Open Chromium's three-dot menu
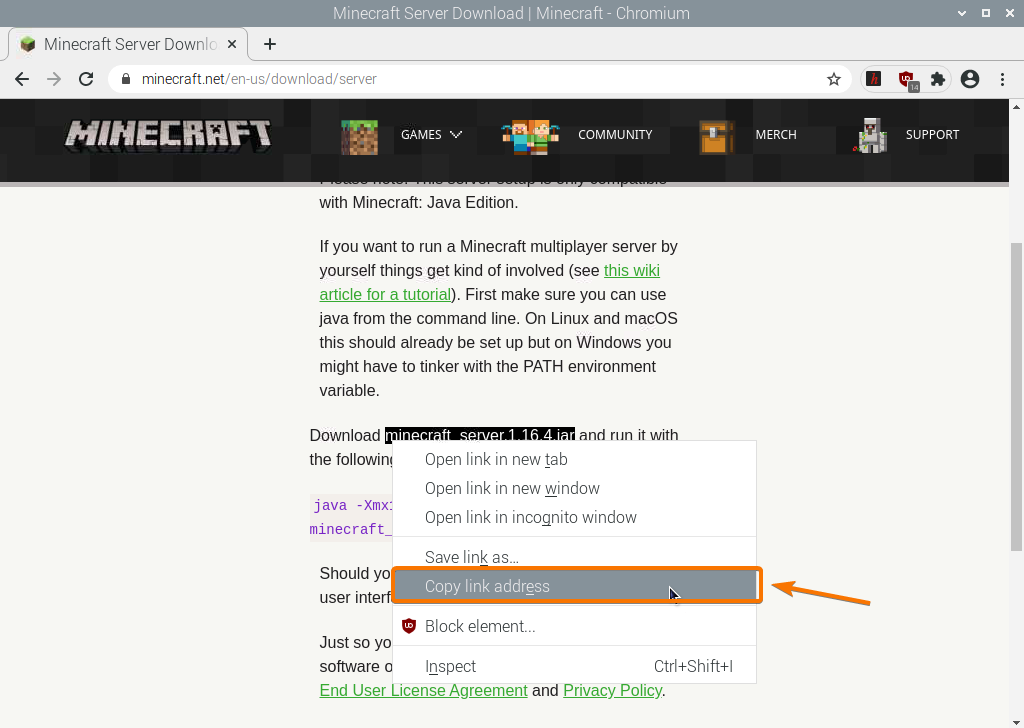This screenshot has width=1024, height=728. click(1002, 79)
